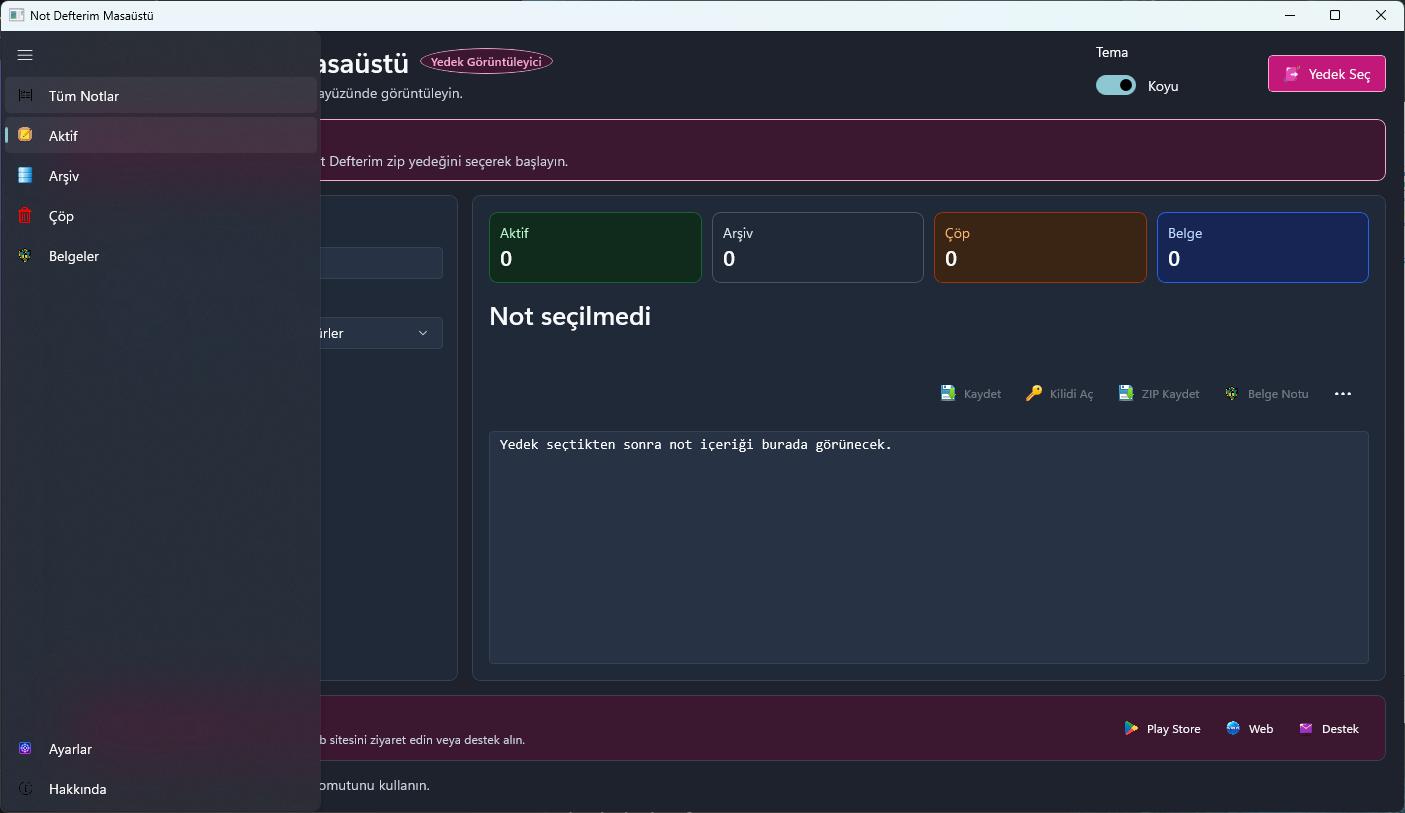Click the Belge count card
The image size is (1405, 813).
pyautogui.click(x=1263, y=247)
